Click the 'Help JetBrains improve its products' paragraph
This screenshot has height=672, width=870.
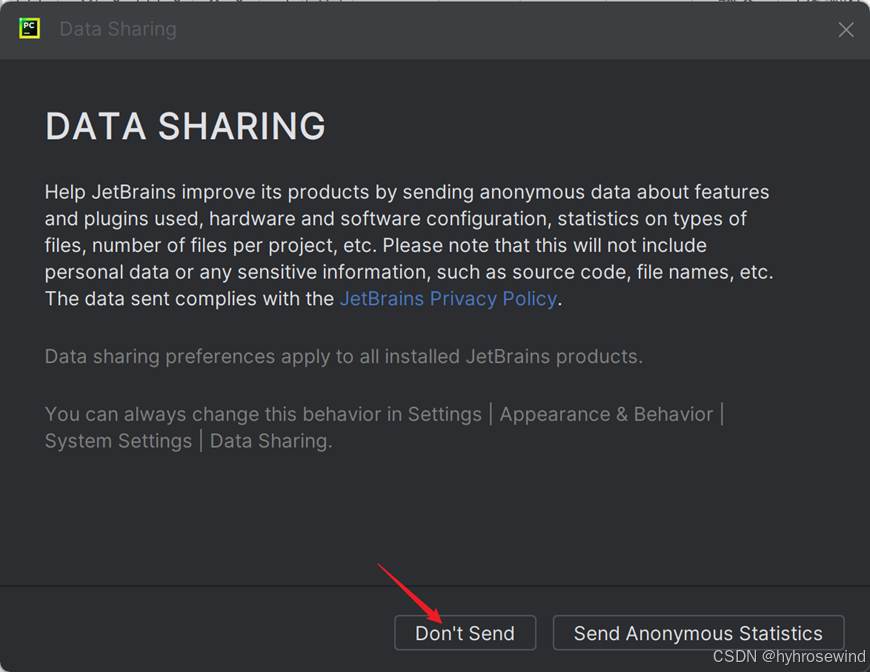409,245
